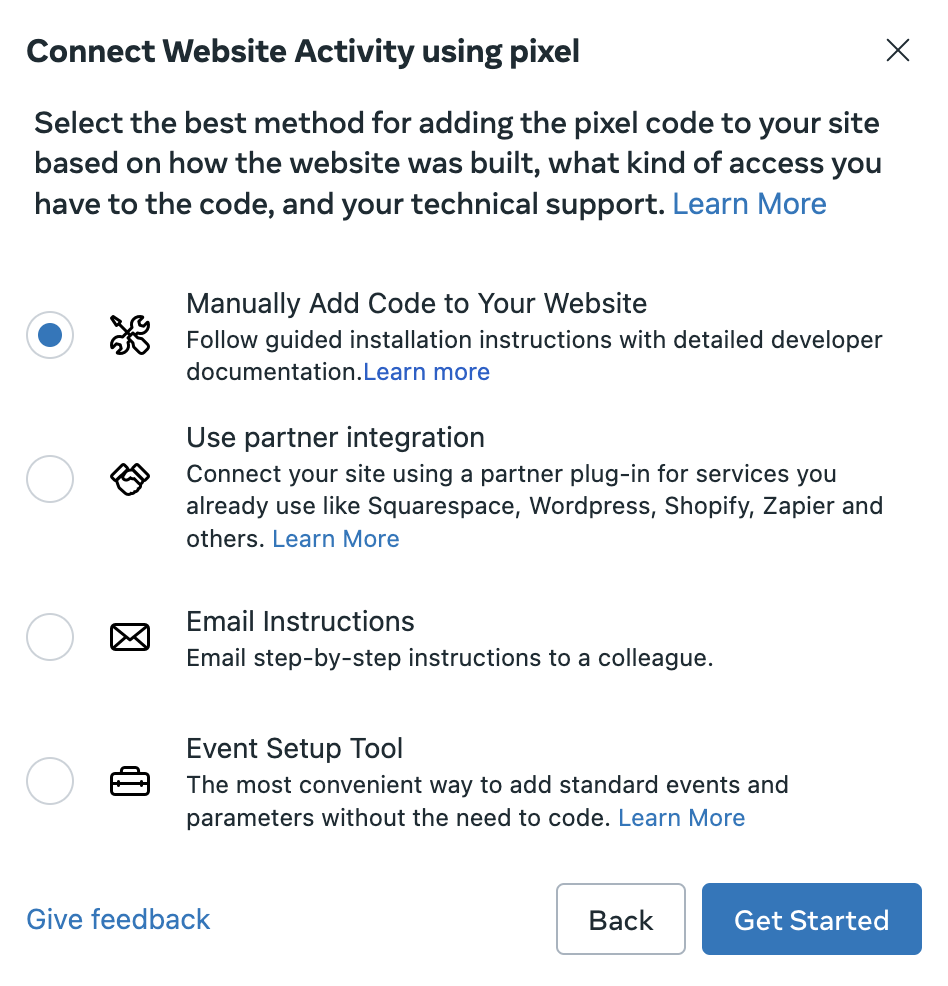948x986 pixels.
Task: Click the Use partner integration heading text
Action: pos(334,437)
